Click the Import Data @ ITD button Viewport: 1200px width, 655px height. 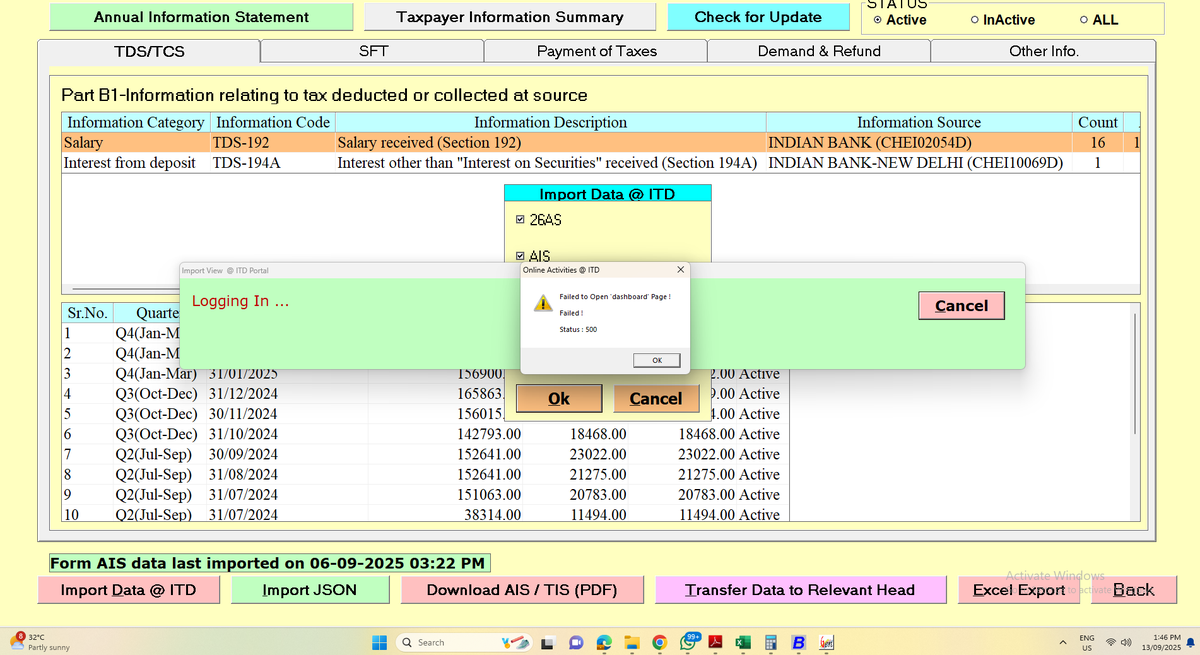click(128, 590)
